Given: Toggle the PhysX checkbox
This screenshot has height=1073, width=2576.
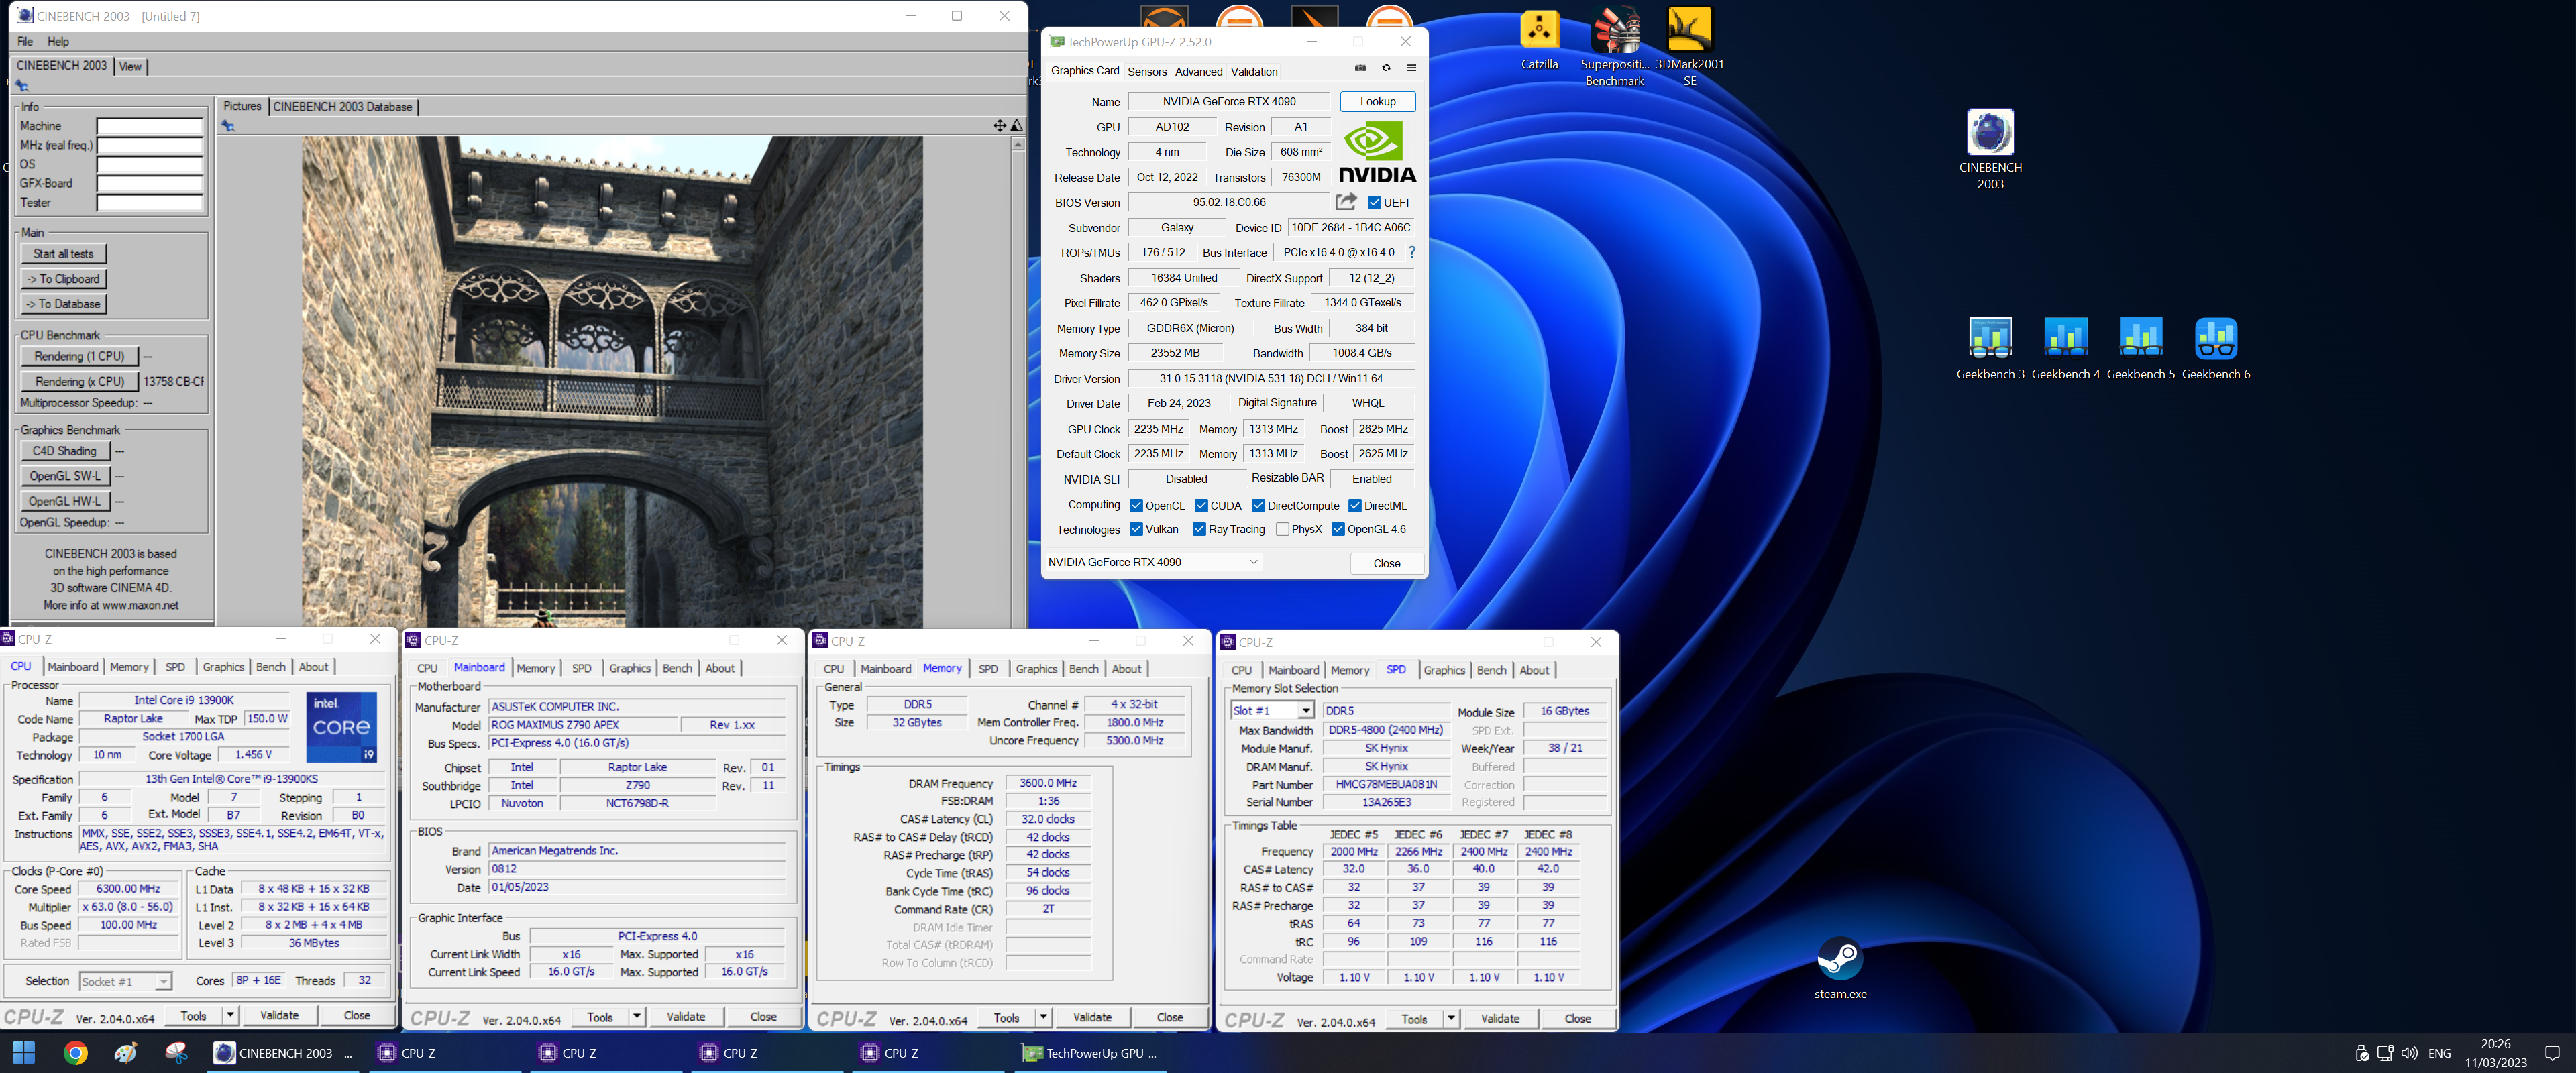Looking at the screenshot, I should point(1282,529).
